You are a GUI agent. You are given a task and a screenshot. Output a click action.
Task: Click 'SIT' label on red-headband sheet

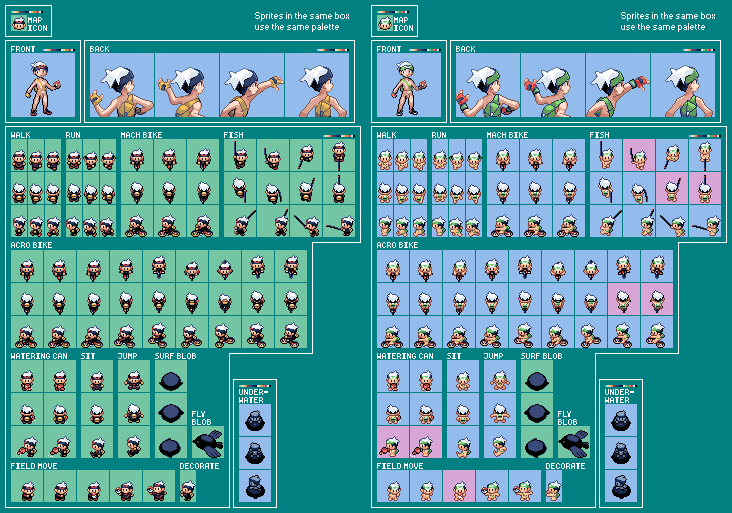(x=88, y=356)
